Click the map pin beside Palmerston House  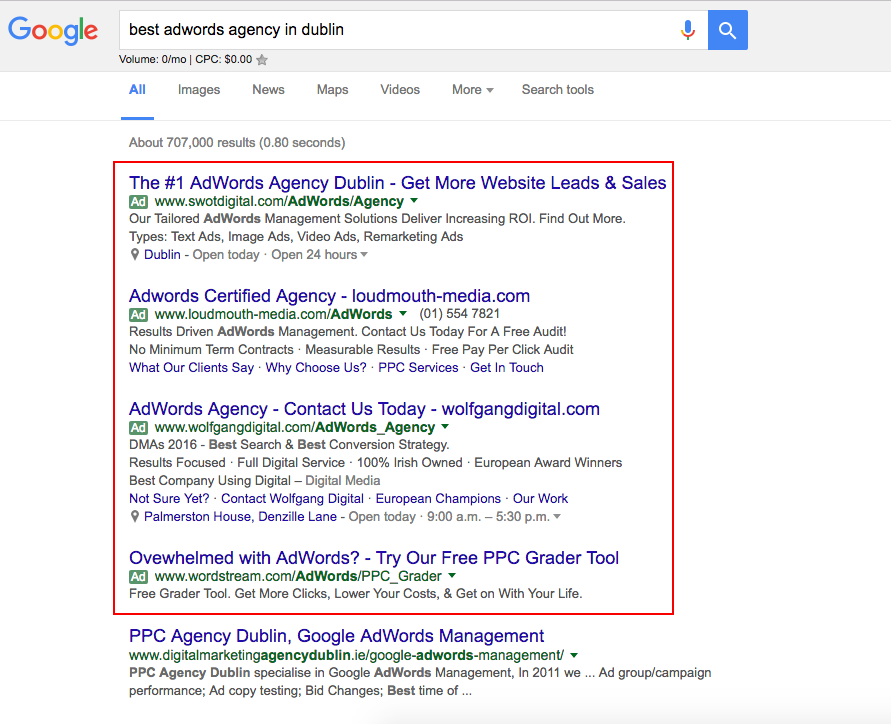point(135,517)
